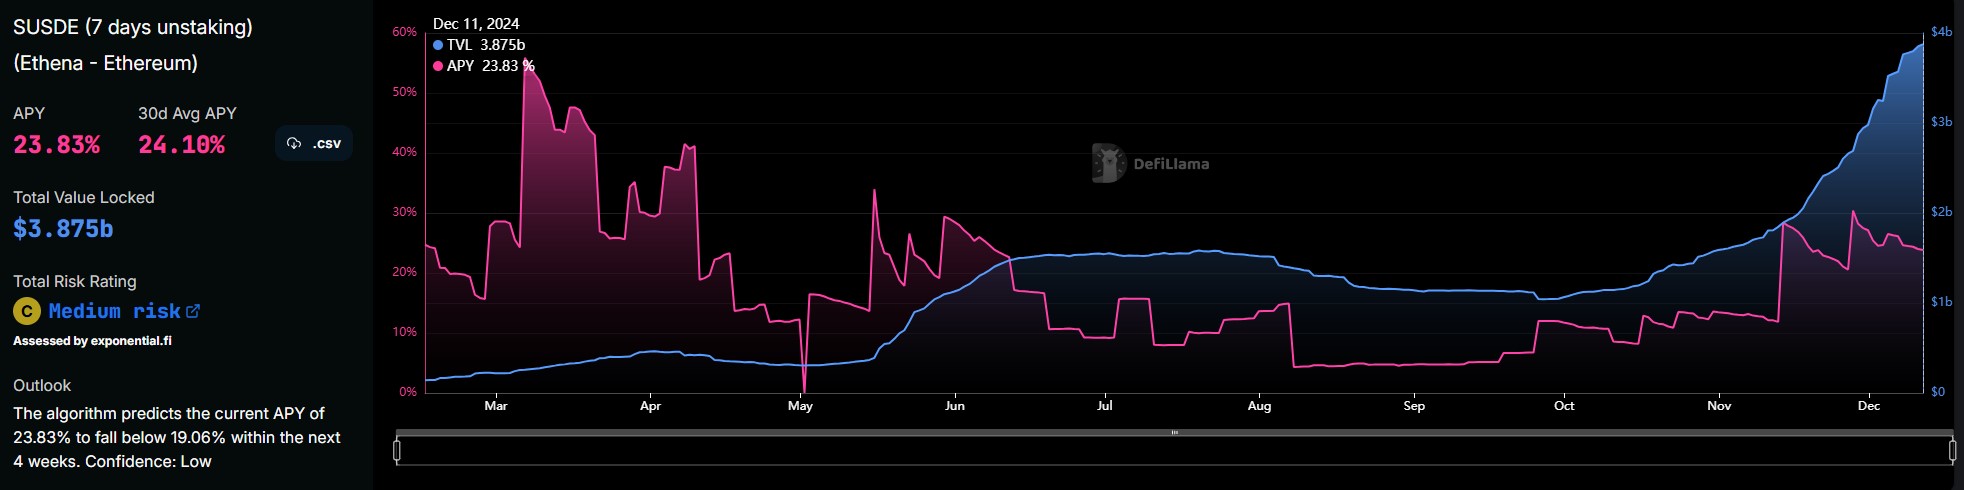1964x490 pixels.
Task: Click the Assessed by exponential.fi text
Action: 92,341
